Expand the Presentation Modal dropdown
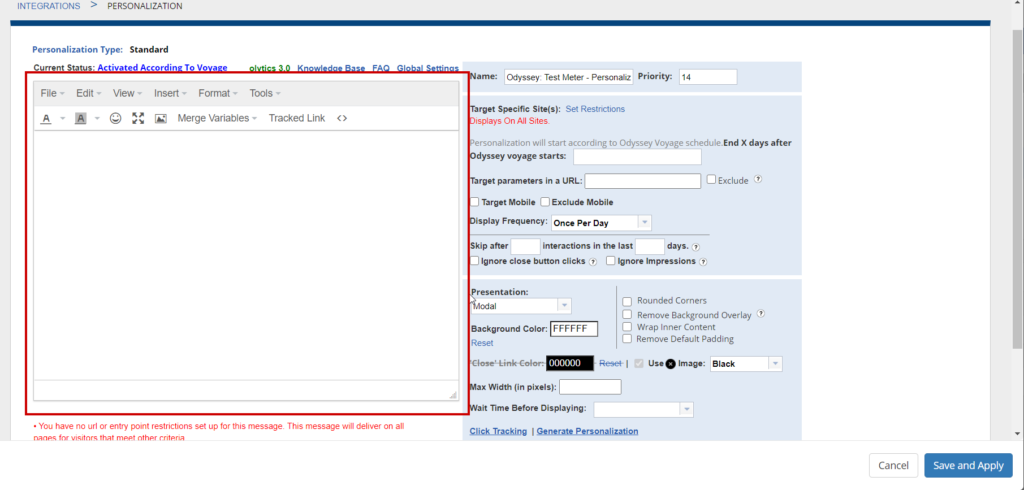 (x=520, y=306)
